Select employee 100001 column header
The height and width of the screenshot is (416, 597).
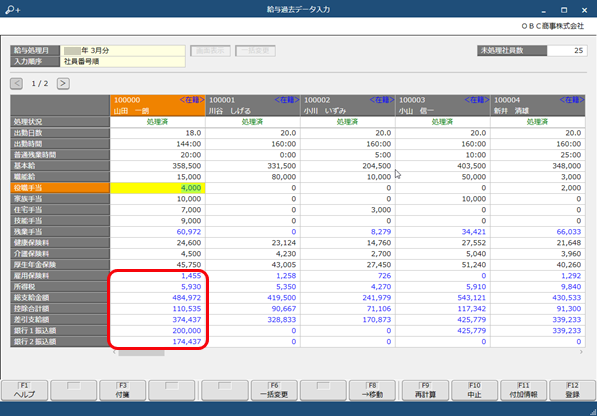[x=253, y=105]
